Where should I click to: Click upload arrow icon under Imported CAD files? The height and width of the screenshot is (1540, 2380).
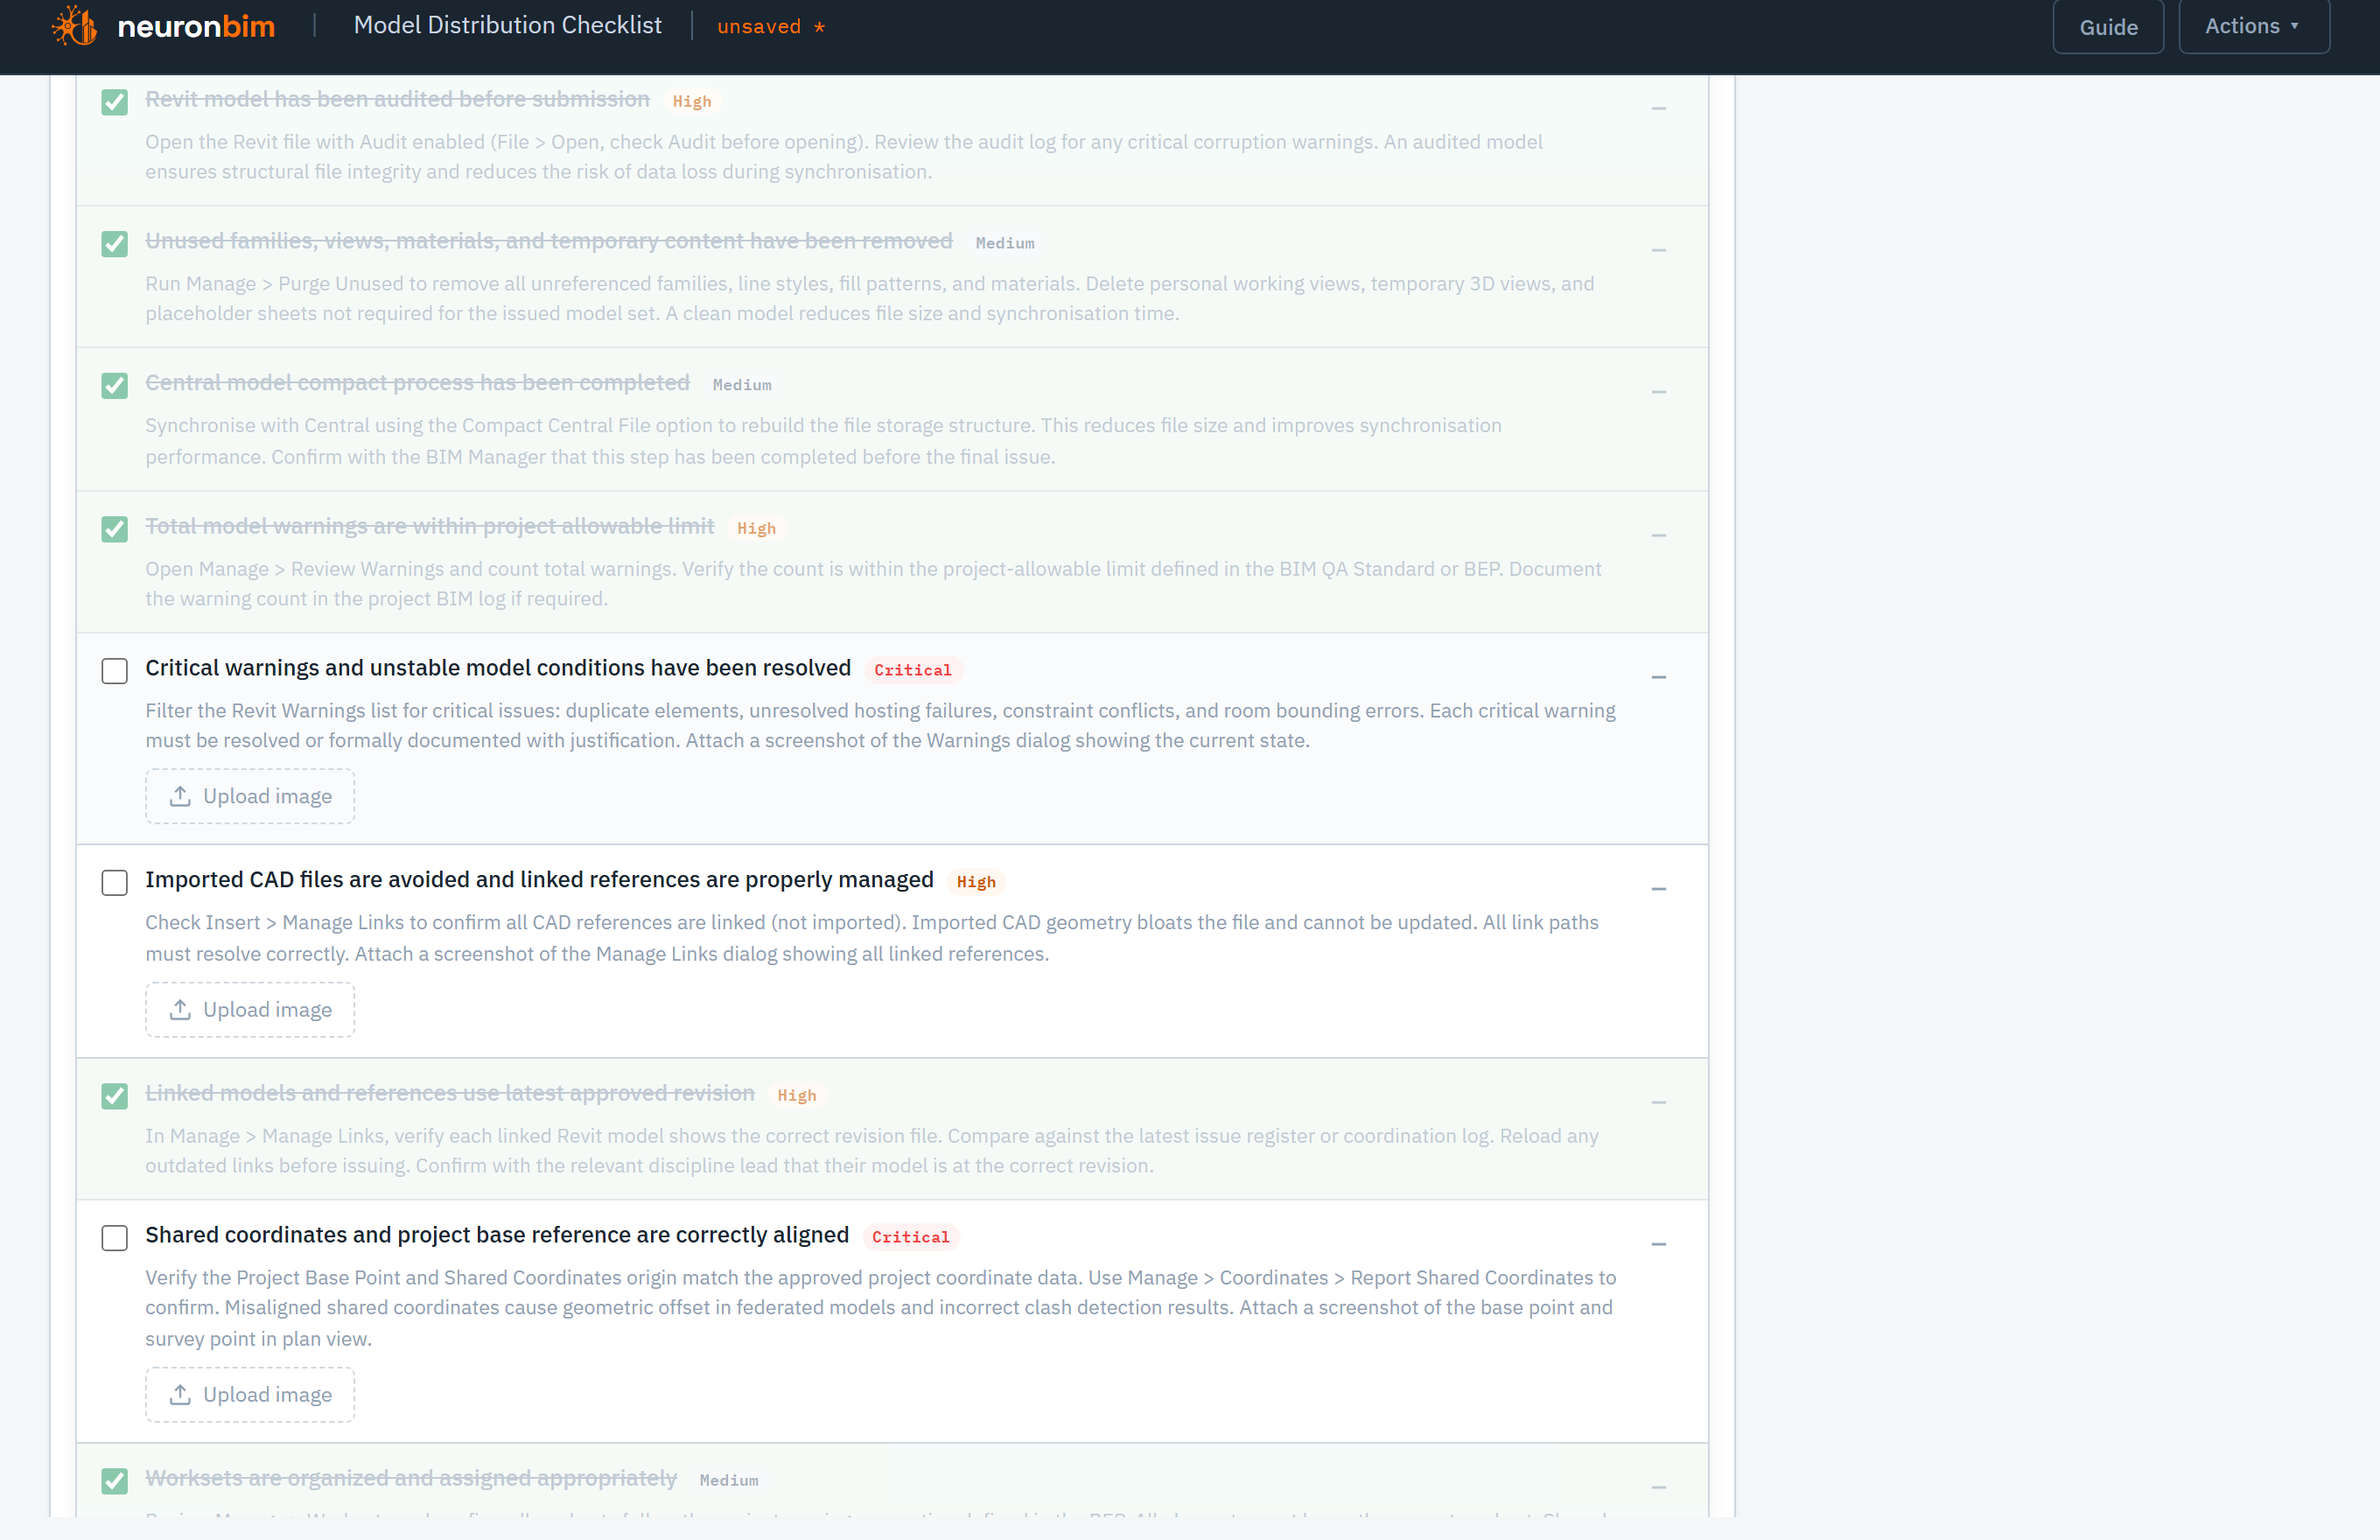[x=180, y=1010]
